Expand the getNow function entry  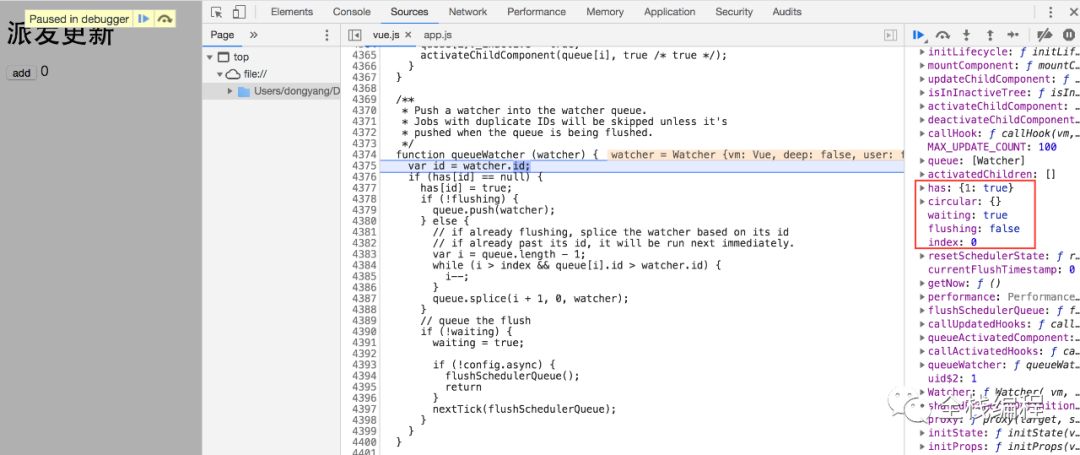923,284
